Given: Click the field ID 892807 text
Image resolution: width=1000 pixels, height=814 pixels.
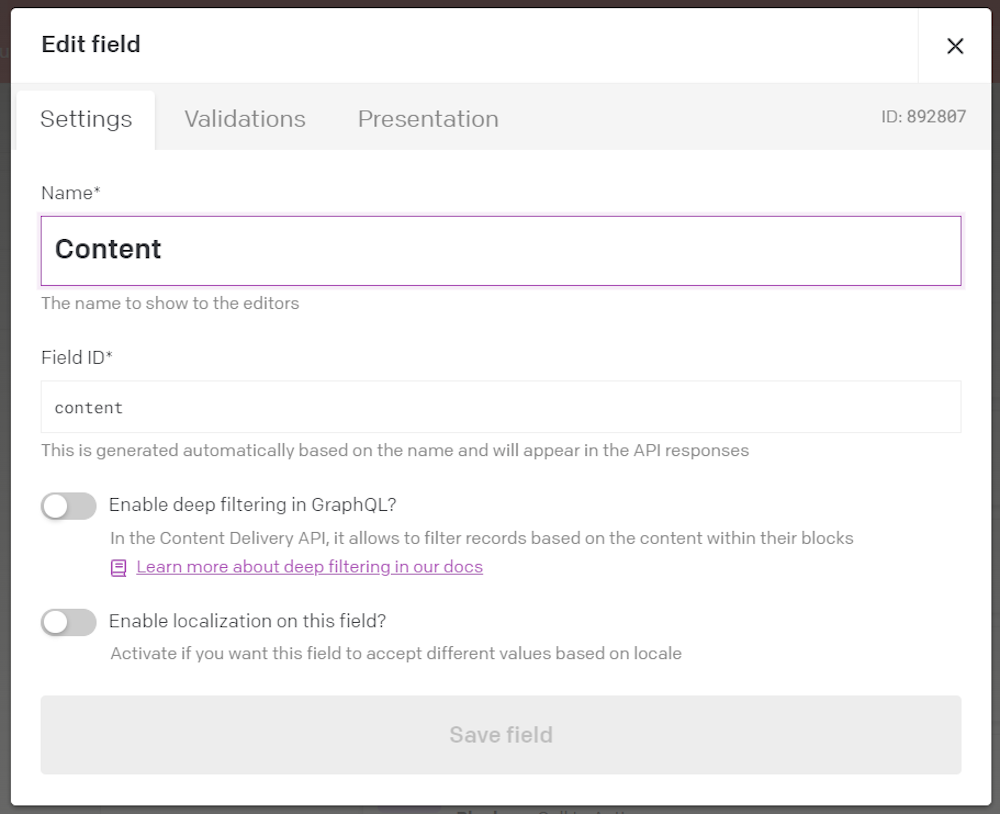Looking at the screenshot, I should [x=923, y=117].
